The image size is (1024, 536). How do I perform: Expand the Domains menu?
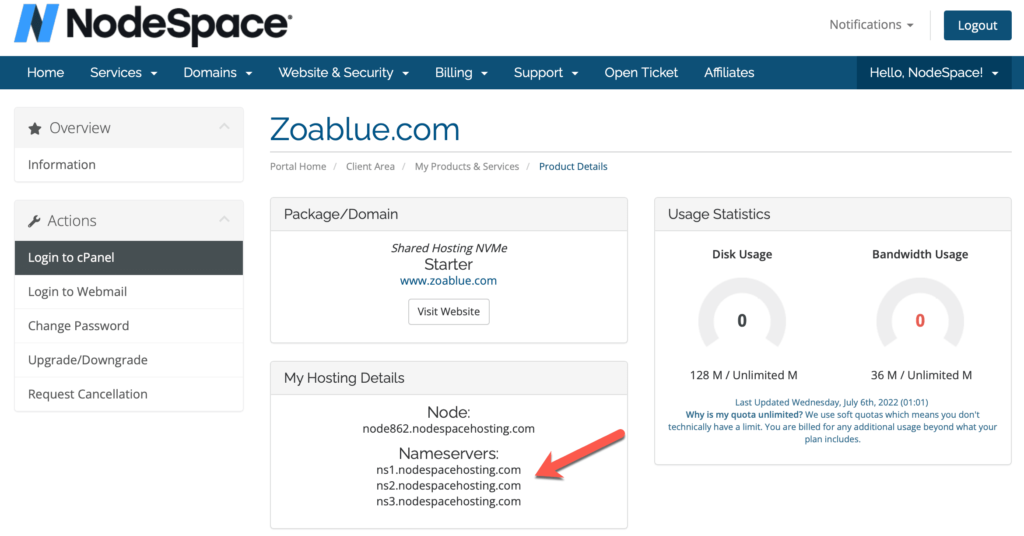[217, 72]
